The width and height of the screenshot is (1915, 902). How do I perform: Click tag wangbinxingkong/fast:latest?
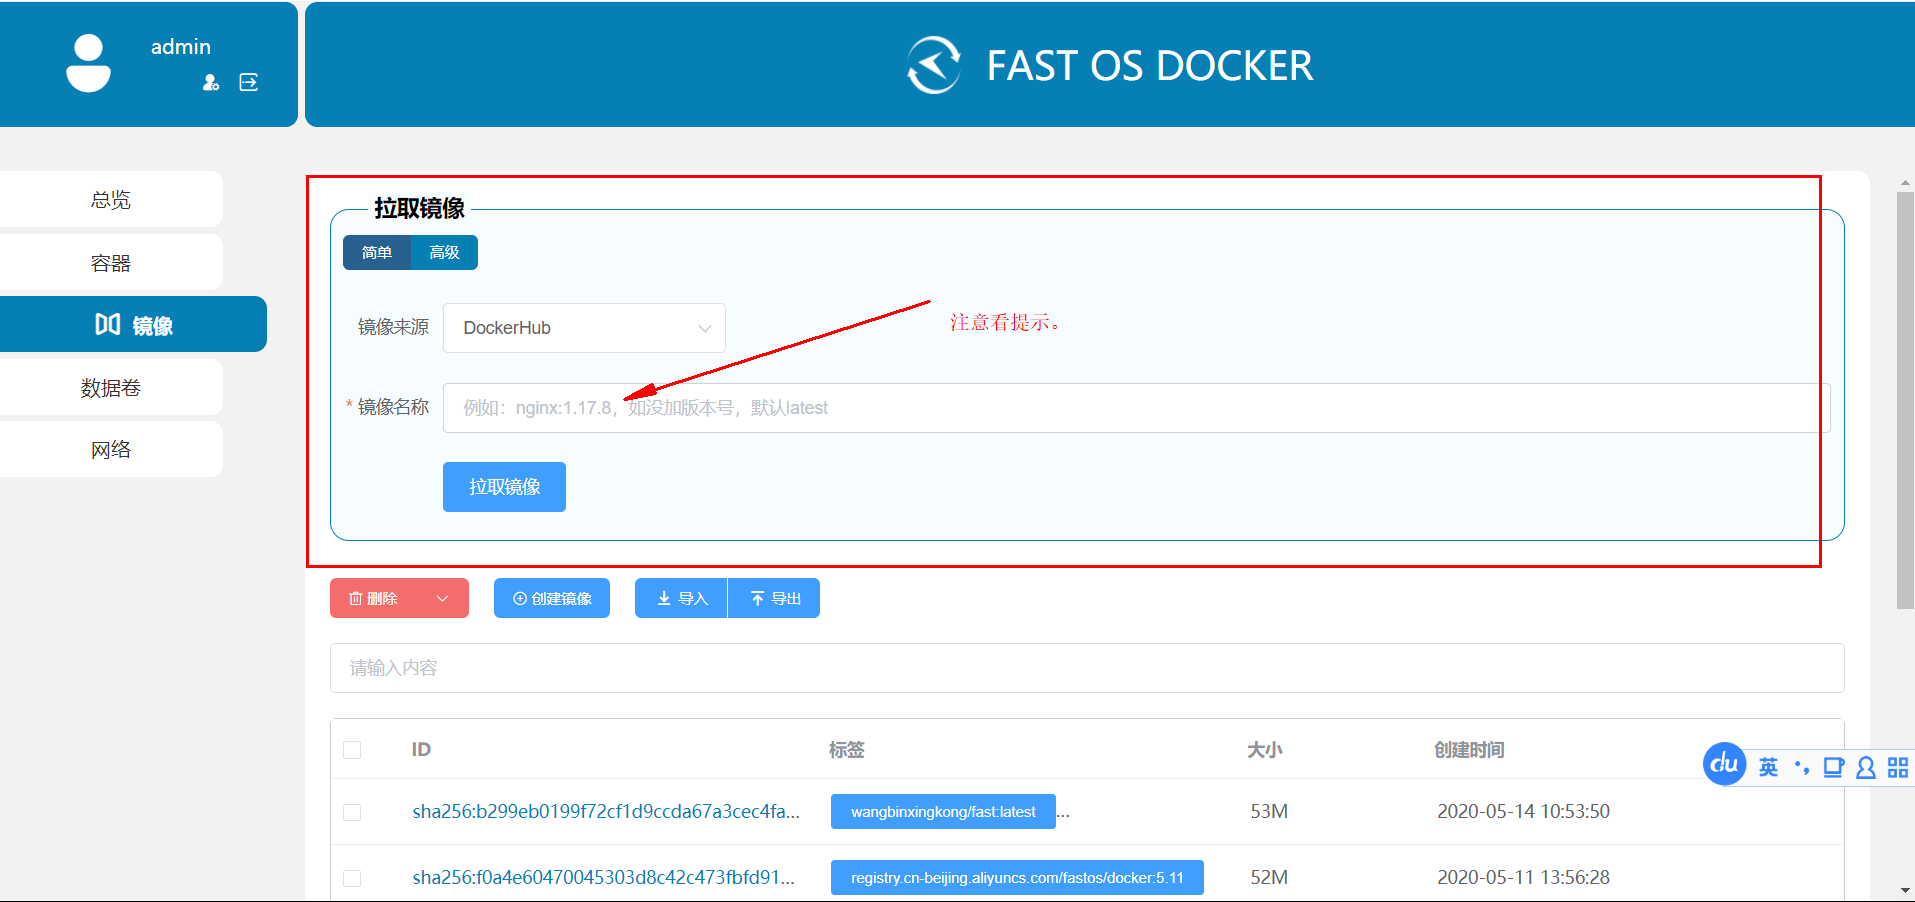[943, 812]
